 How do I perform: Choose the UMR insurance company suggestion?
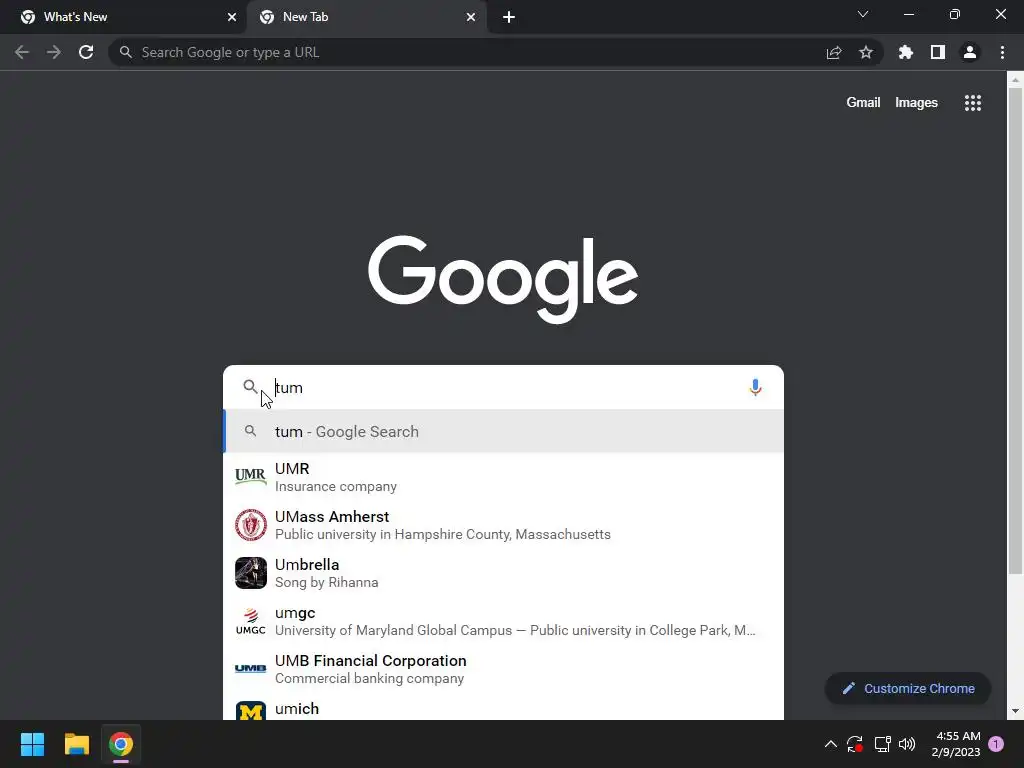[504, 477]
